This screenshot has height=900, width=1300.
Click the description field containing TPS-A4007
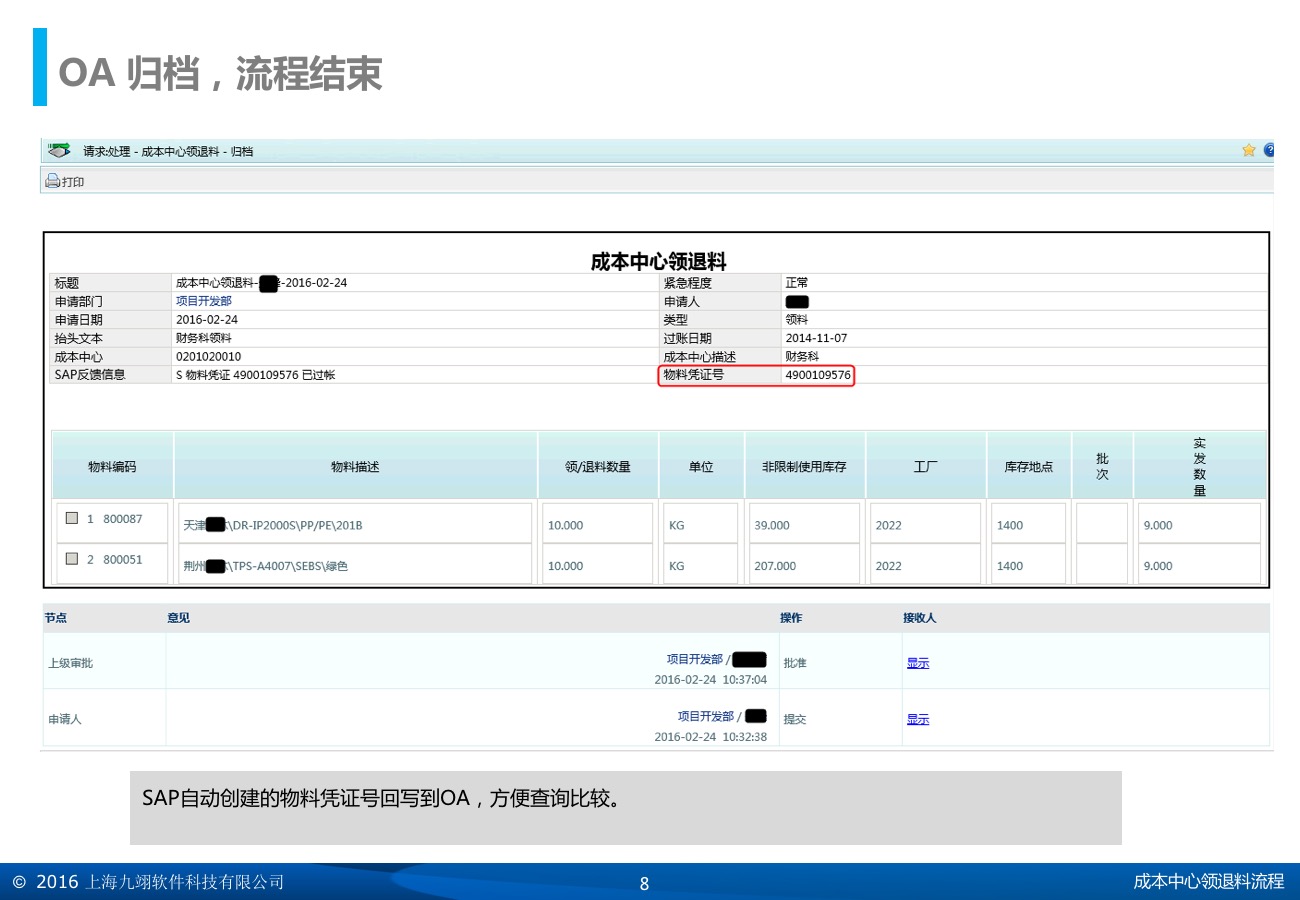click(355, 566)
